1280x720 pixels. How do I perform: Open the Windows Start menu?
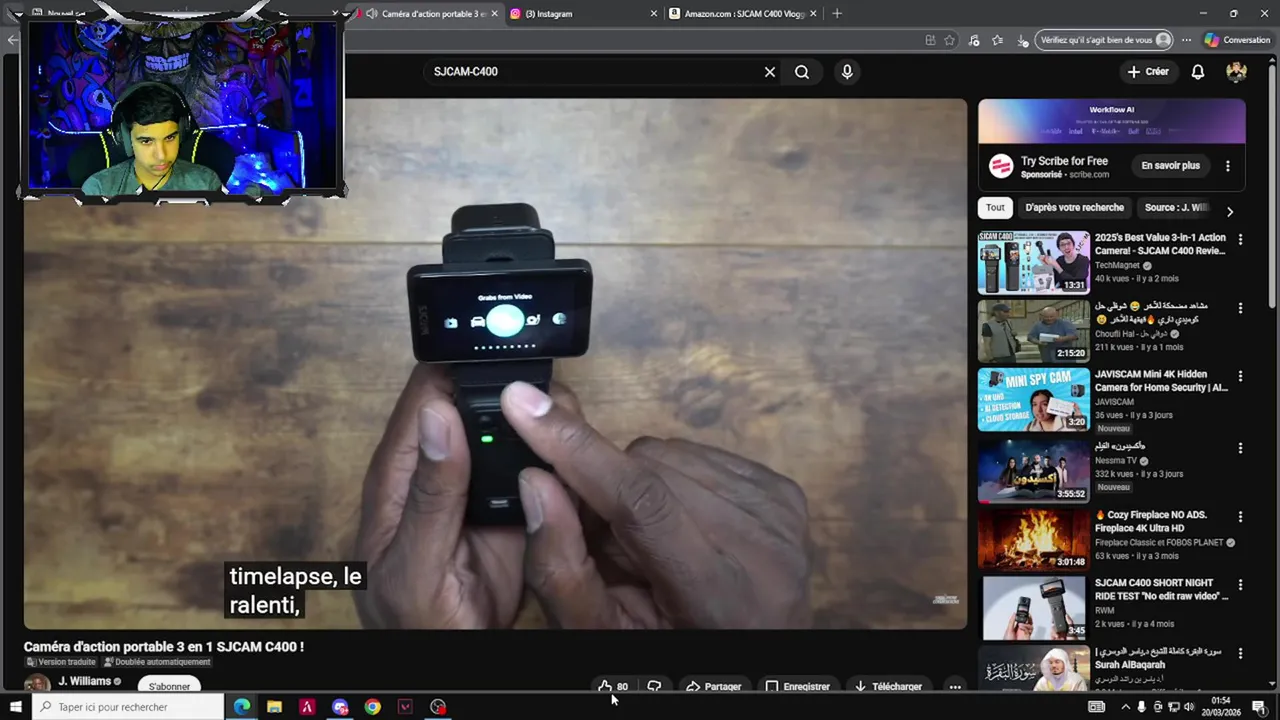tap(16, 707)
